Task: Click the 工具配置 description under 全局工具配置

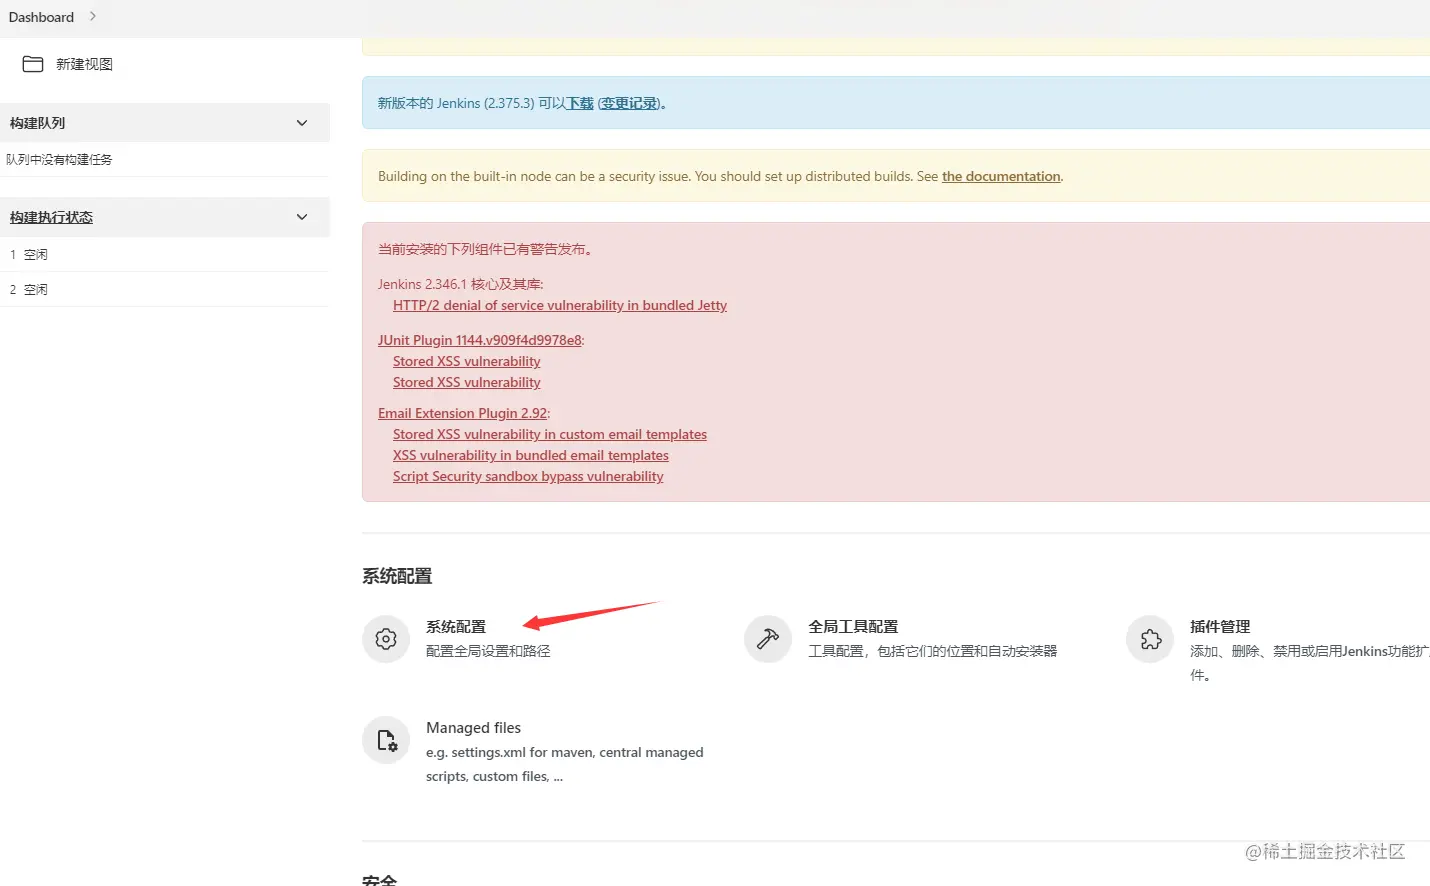Action: click(x=932, y=651)
